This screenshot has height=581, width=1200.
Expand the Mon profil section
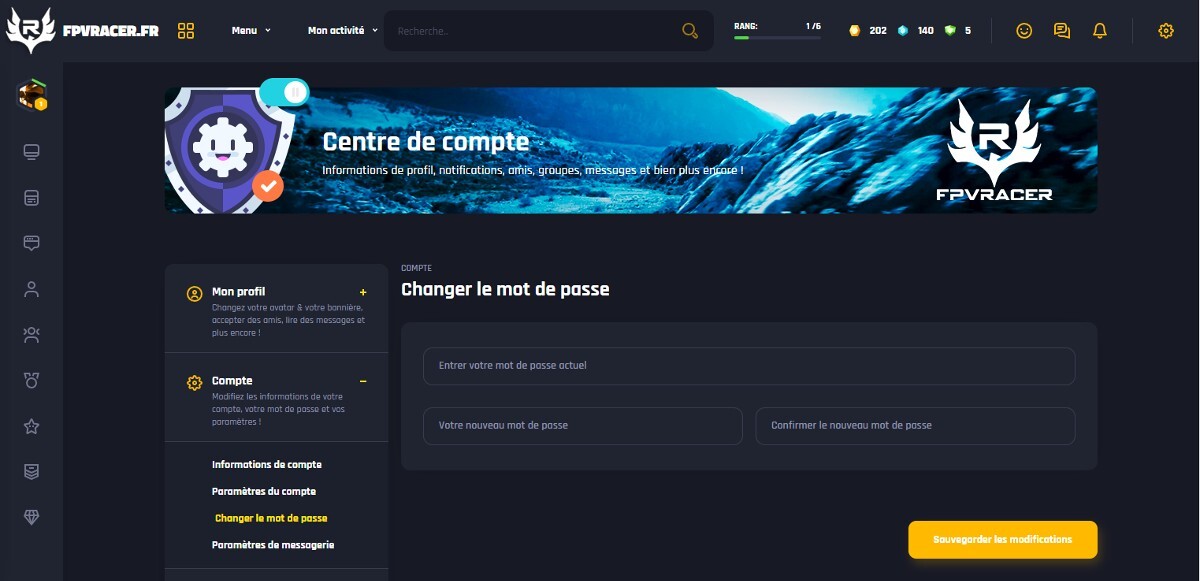[x=363, y=293]
